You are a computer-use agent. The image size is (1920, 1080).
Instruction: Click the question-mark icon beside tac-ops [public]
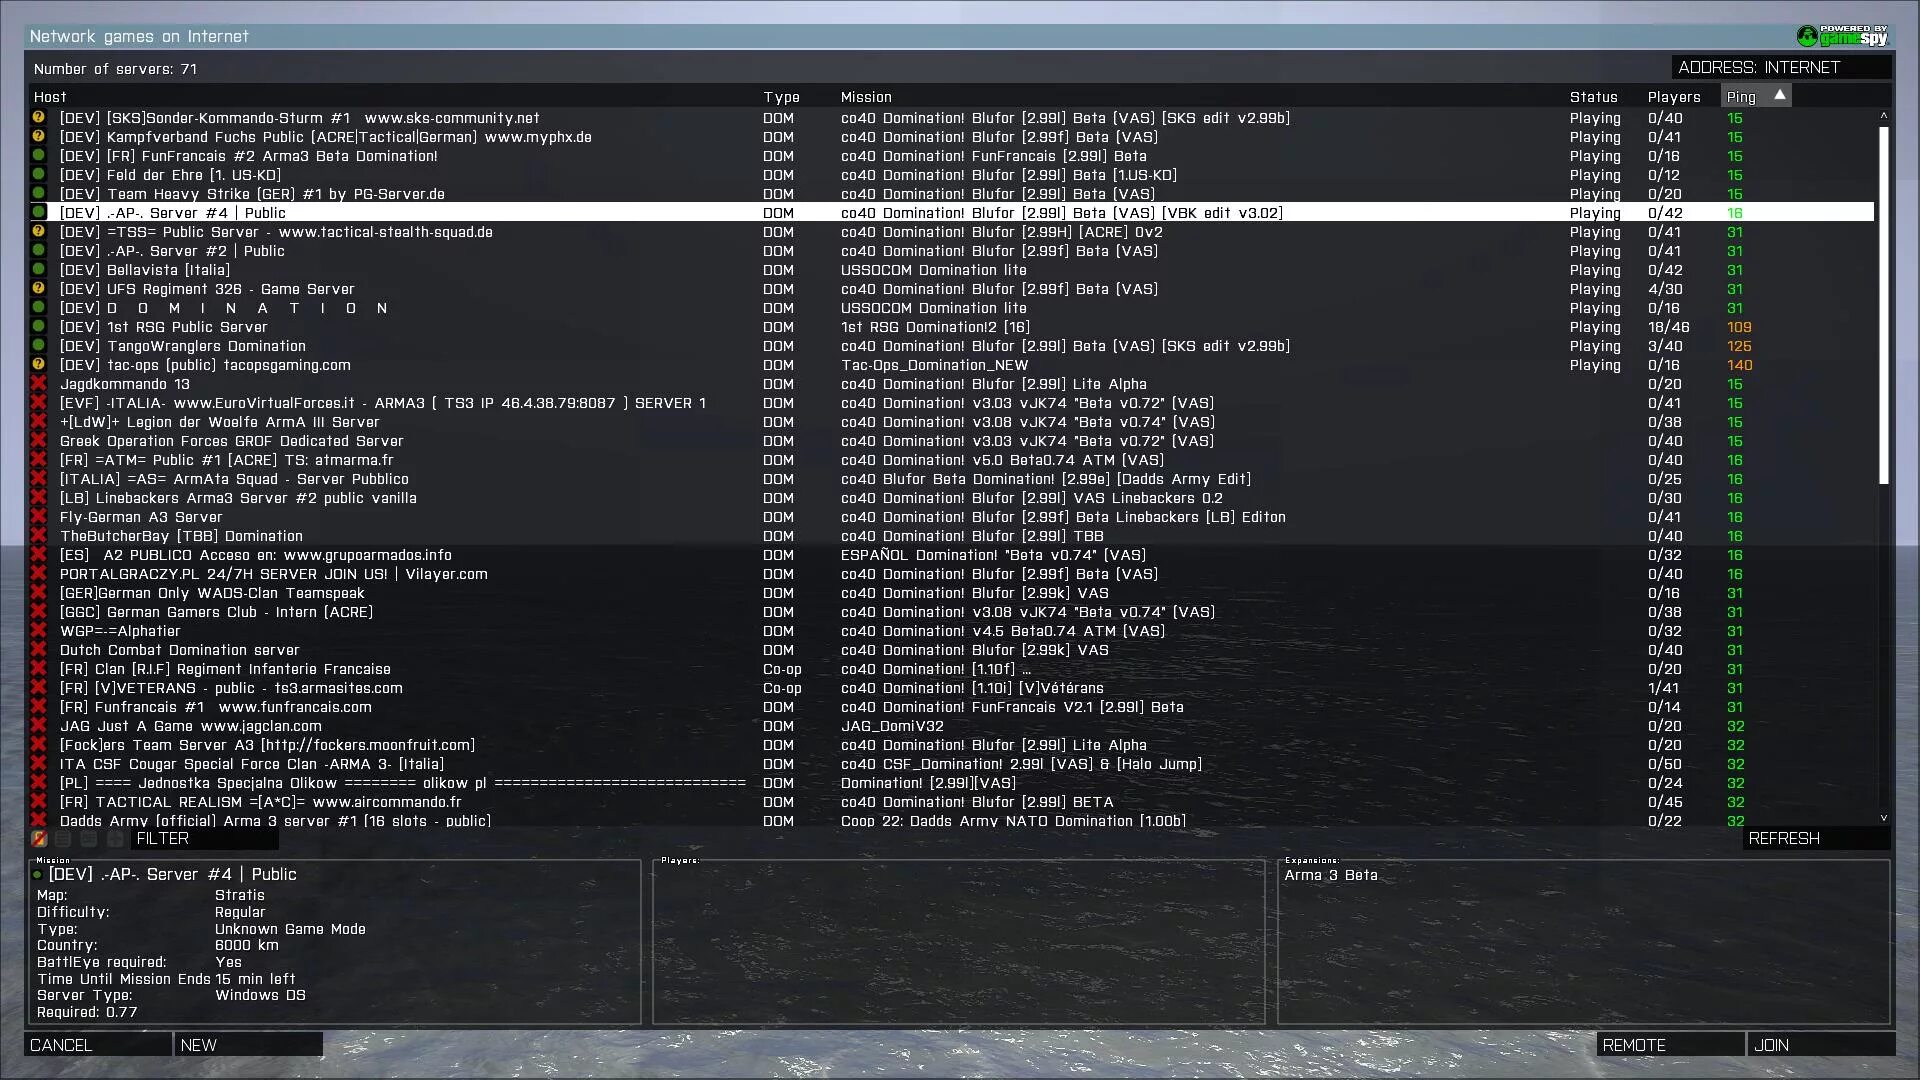(x=39, y=365)
